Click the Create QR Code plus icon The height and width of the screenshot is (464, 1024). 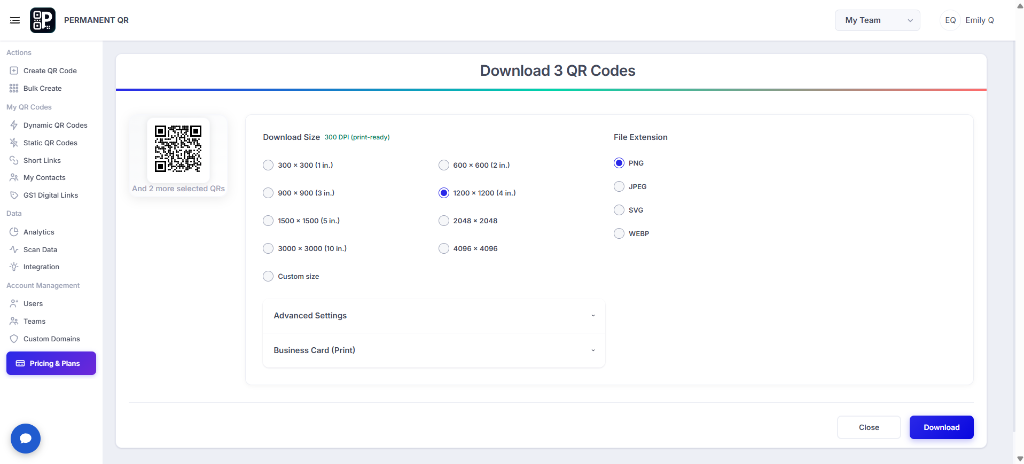click(14, 71)
